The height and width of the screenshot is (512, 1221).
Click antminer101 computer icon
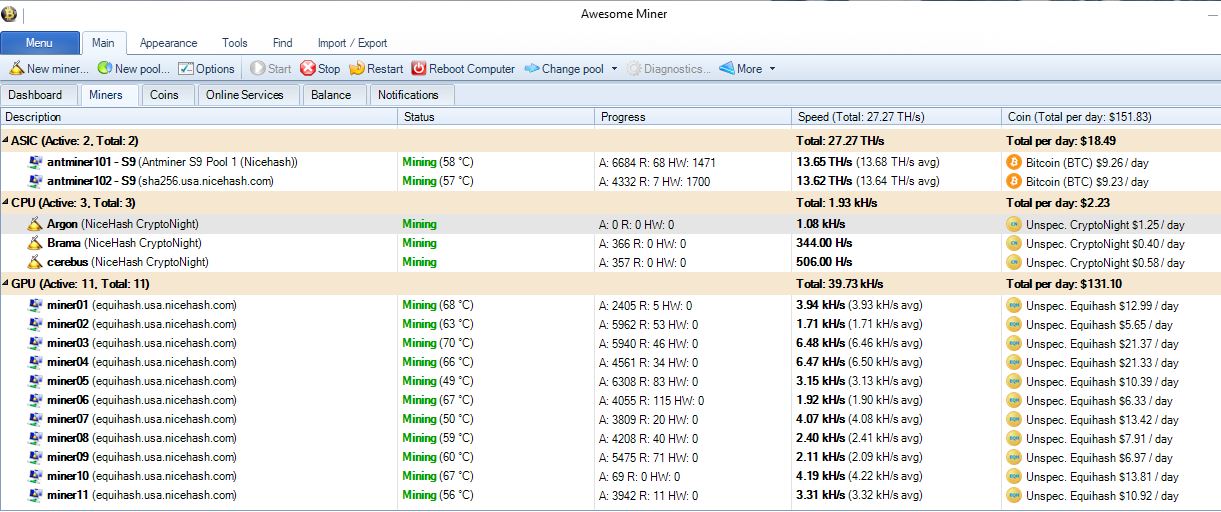pyautogui.click(x=36, y=161)
